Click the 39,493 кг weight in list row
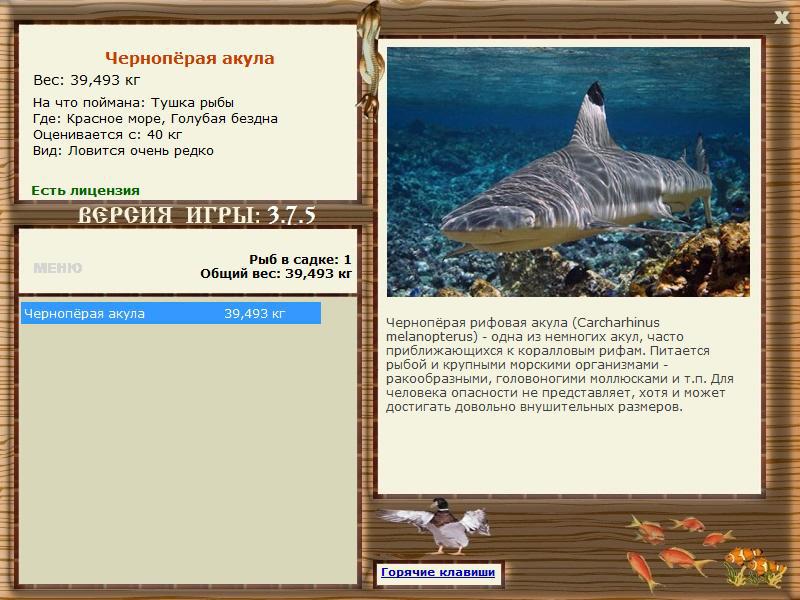The width and height of the screenshot is (800, 600). coord(255,313)
